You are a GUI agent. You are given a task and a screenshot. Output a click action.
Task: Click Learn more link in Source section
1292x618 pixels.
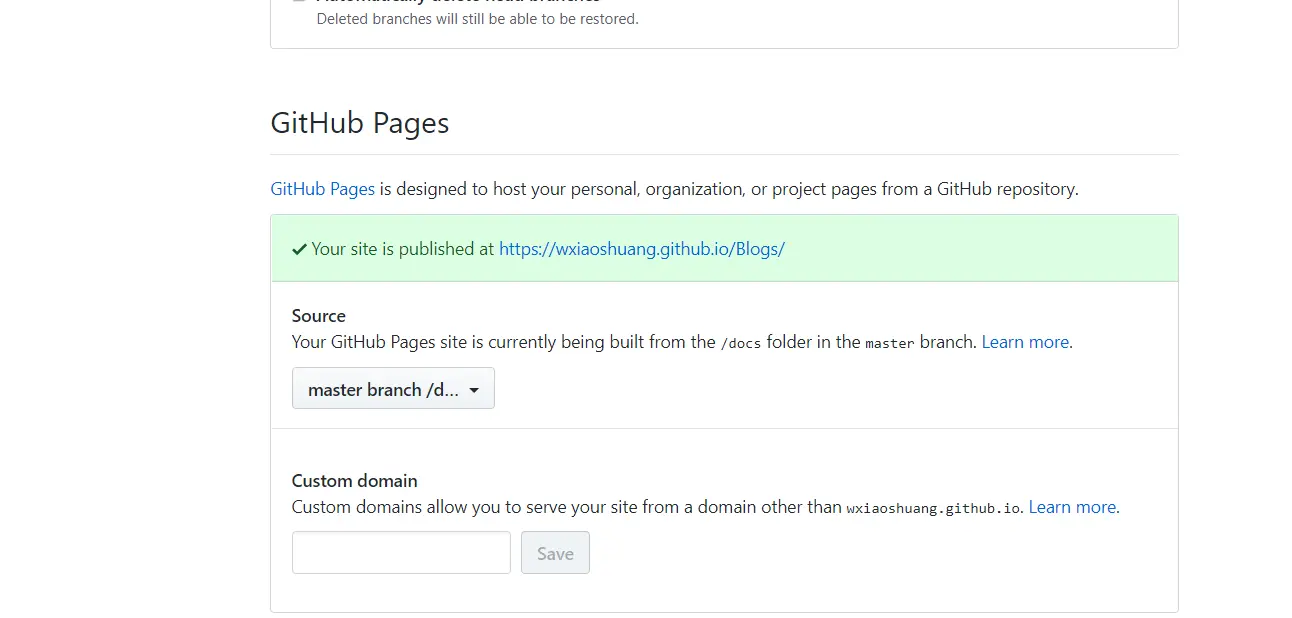coord(1025,342)
